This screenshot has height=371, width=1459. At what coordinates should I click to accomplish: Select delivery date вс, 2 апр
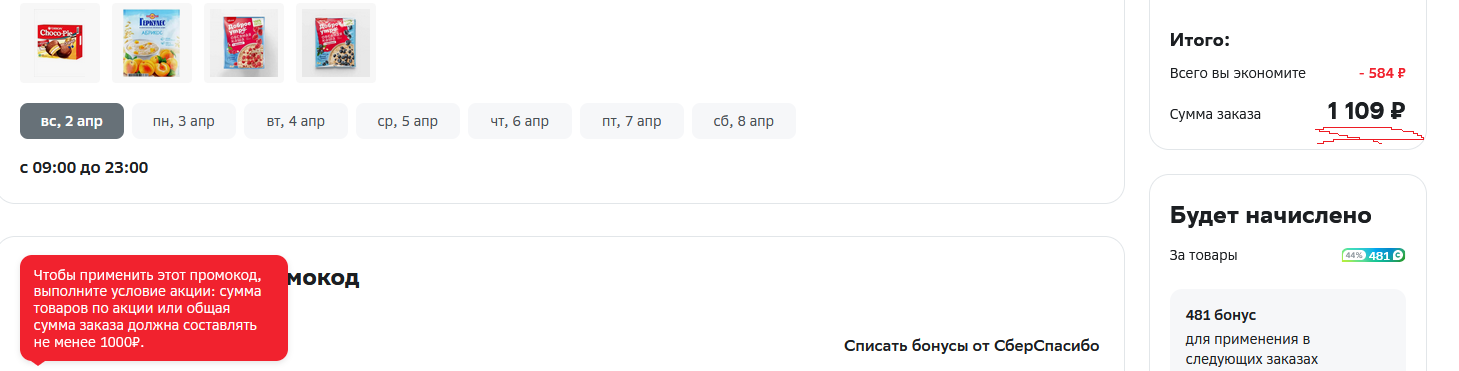(72, 121)
